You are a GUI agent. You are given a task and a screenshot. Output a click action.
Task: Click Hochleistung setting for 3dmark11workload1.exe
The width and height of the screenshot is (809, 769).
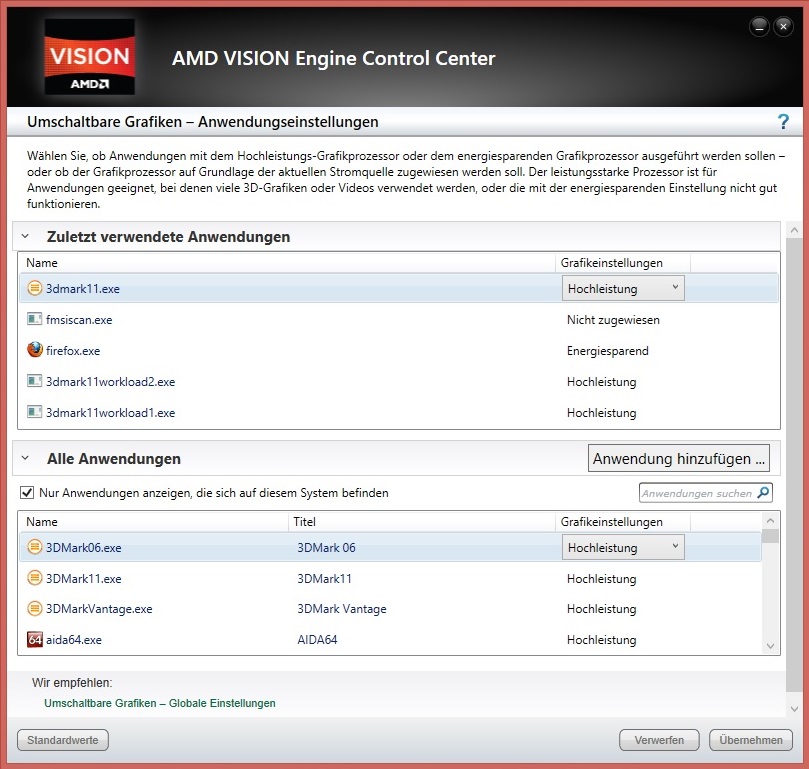point(602,413)
